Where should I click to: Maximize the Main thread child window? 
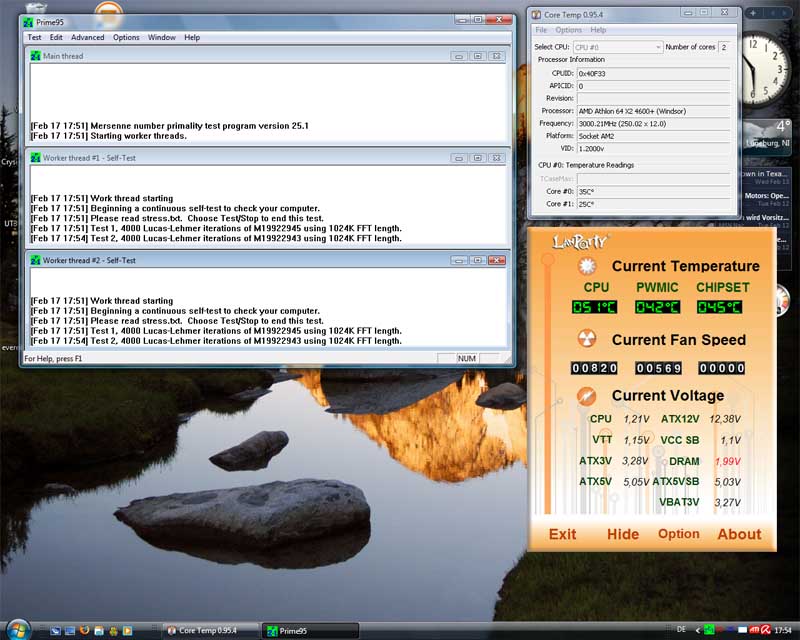pyautogui.click(x=478, y=56)
